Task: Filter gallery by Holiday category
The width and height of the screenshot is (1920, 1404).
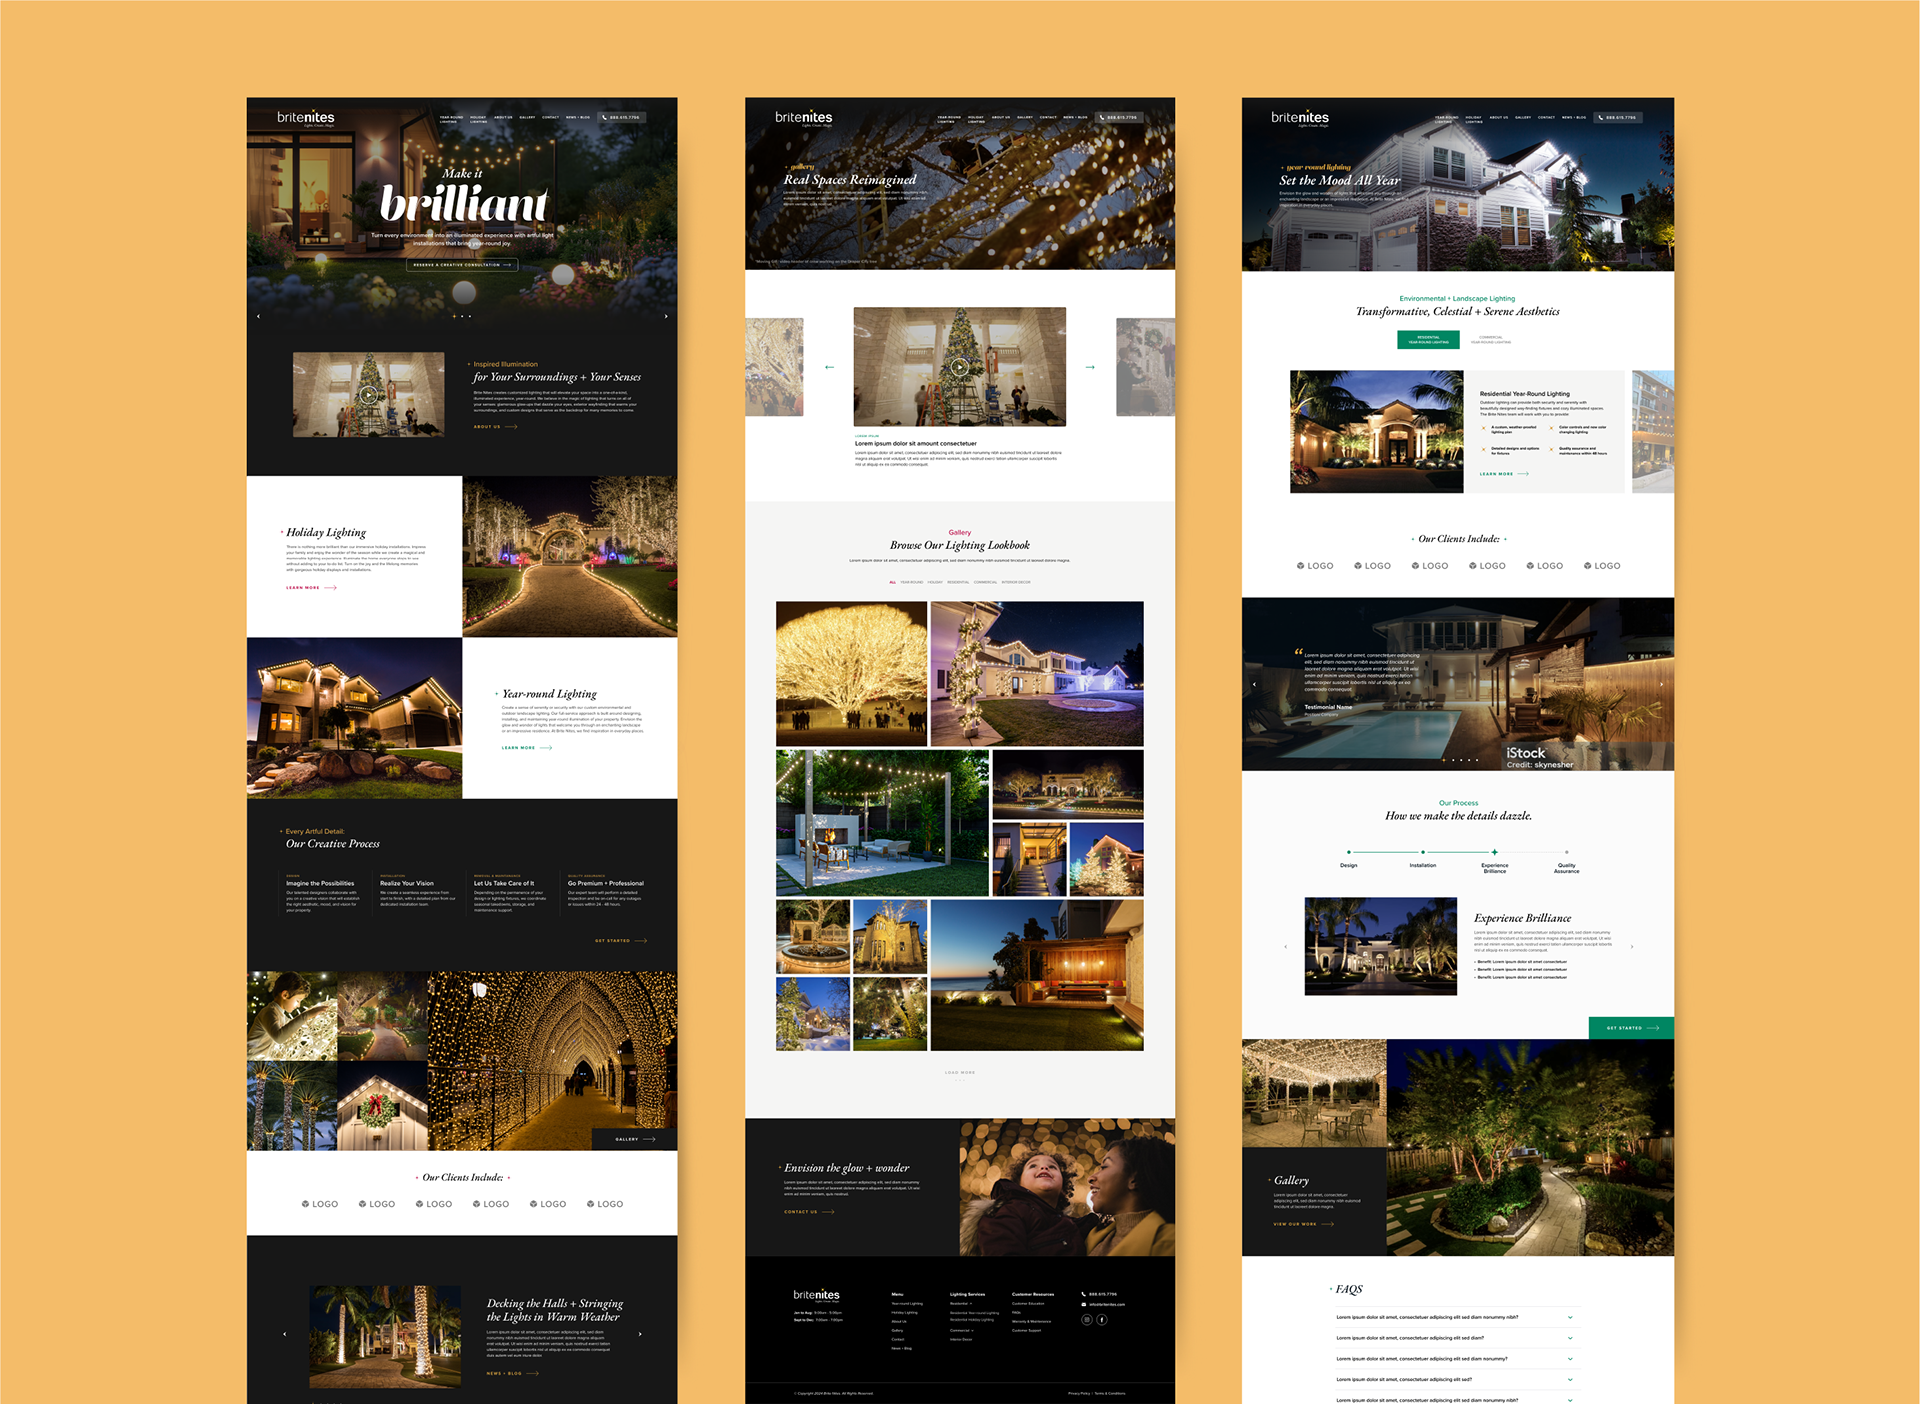Action: click(x=935, y=582)
